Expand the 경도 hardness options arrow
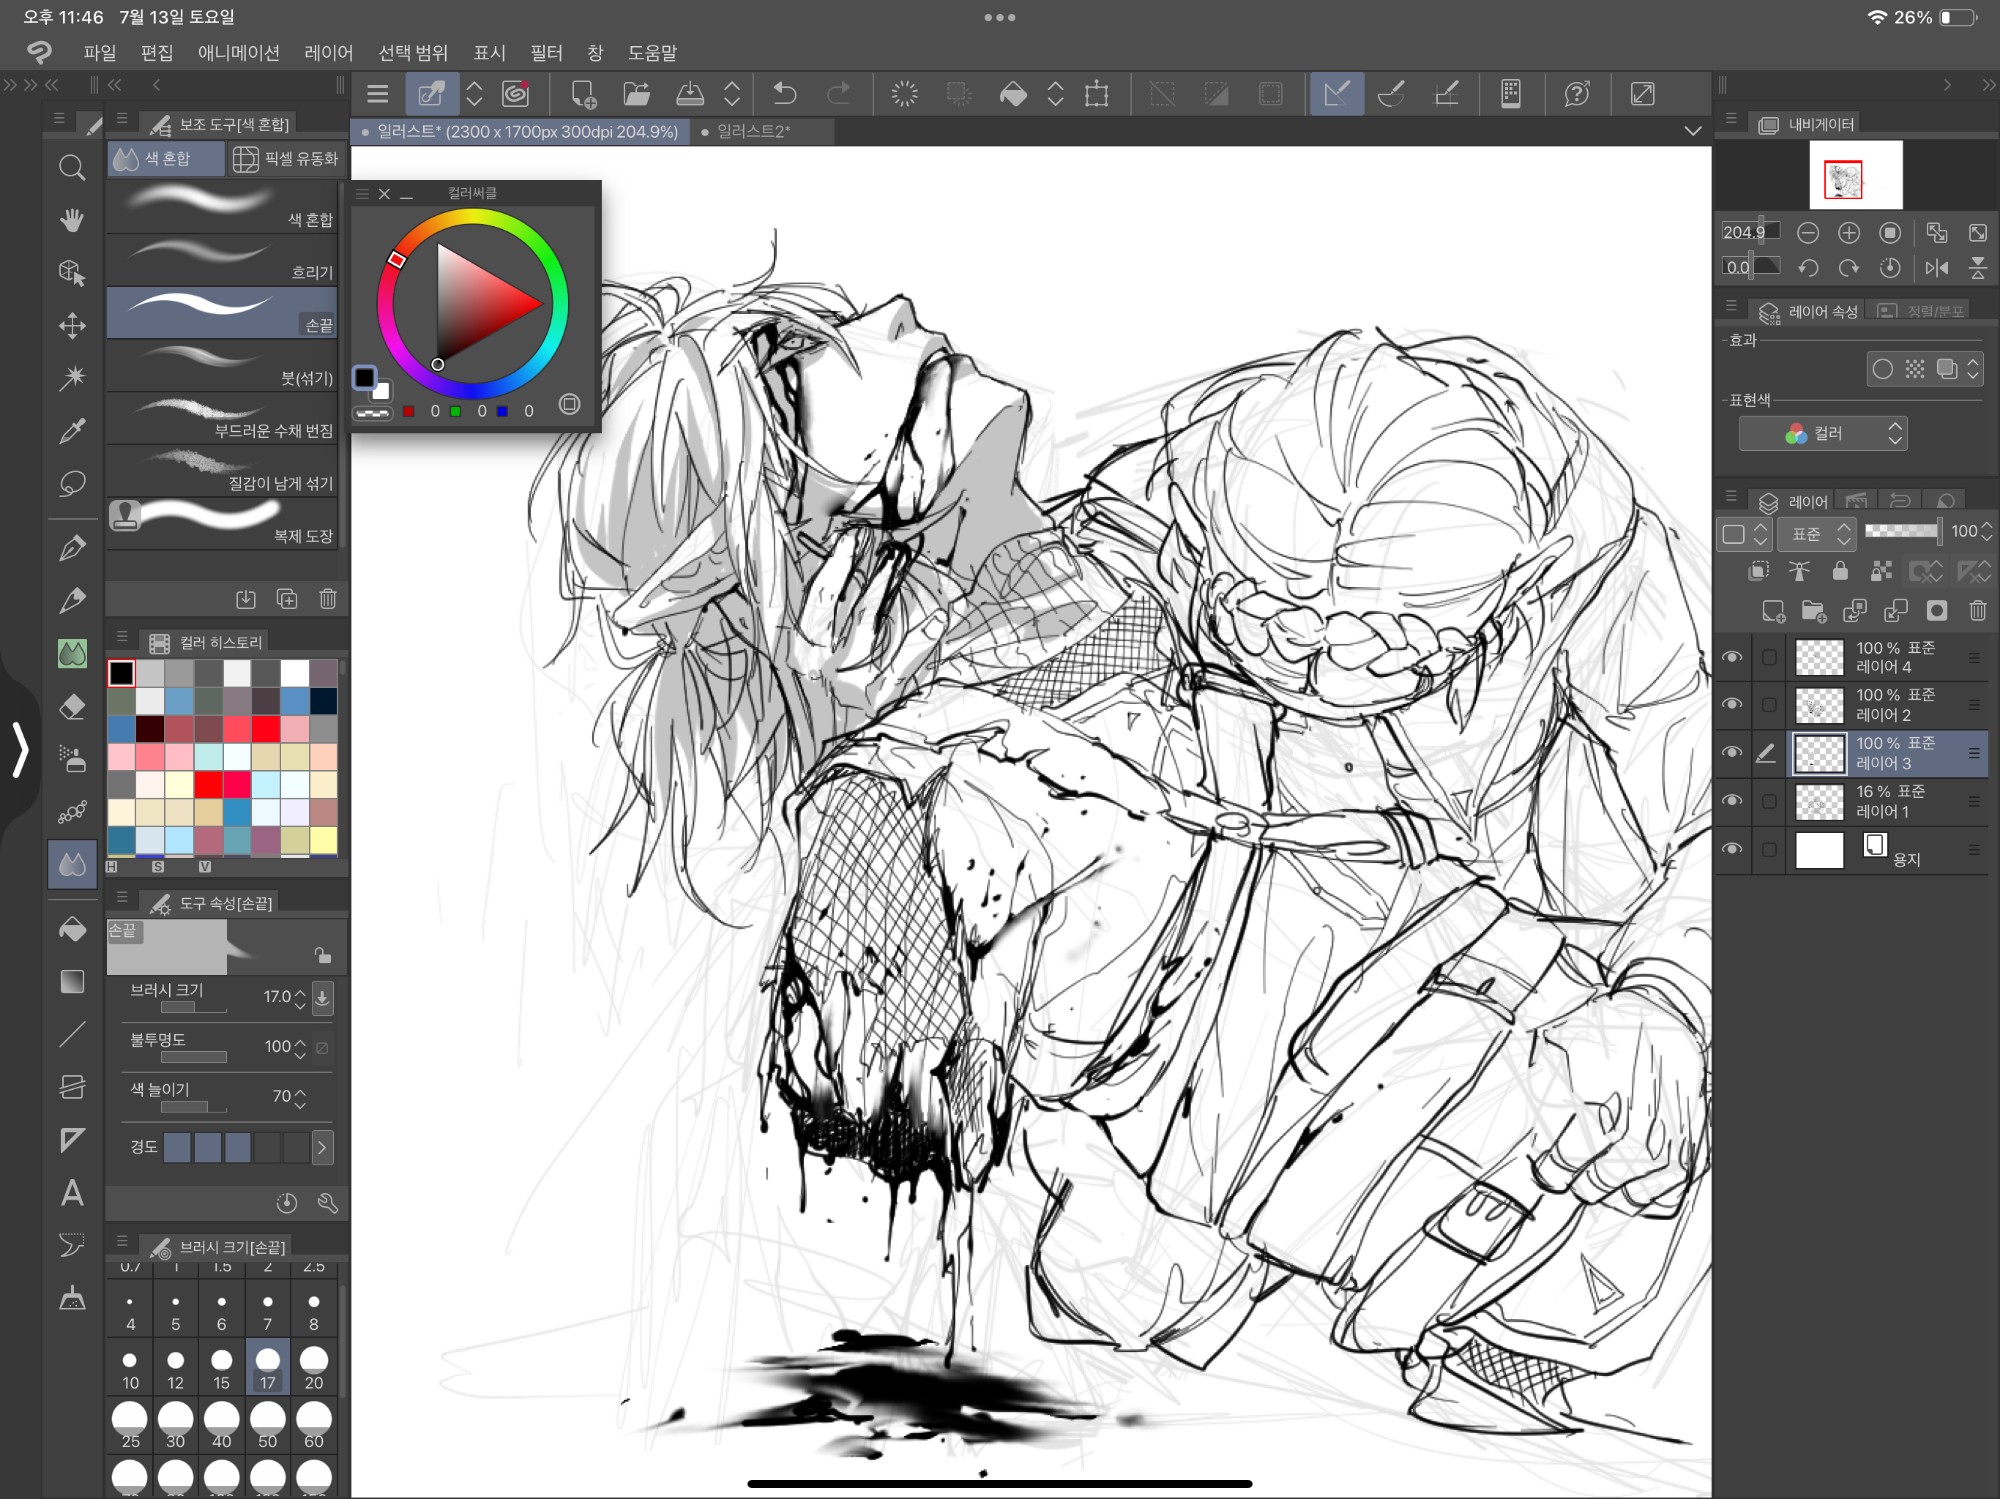The image size is (2000, 1499). 322,1147
